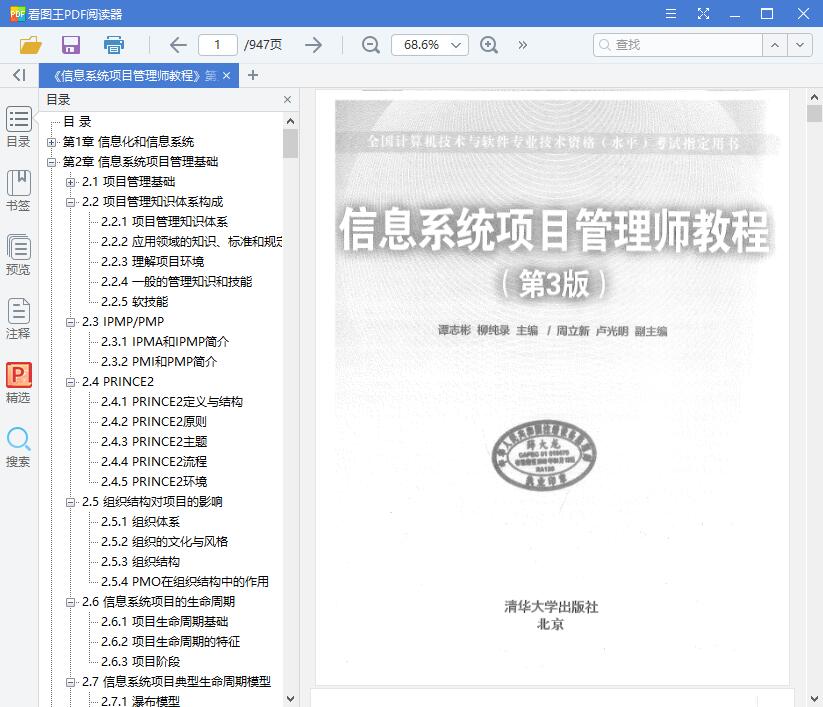Switch to the 信息系统项目管理师教程 document tab
This screenshot has width=823, height=707.
coord(134,76)
